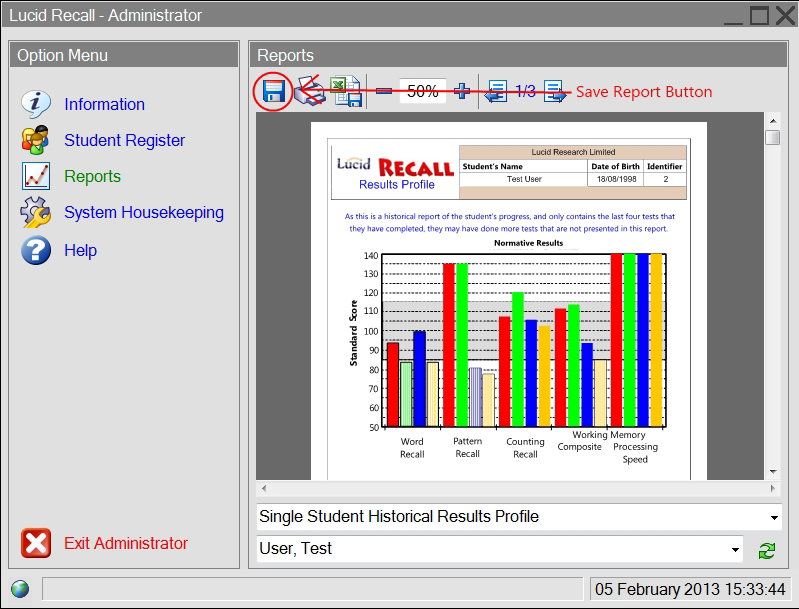Click the 'Normative Results' chart title
The width and height of the screenshot is (799, 609).
point(528,243)
